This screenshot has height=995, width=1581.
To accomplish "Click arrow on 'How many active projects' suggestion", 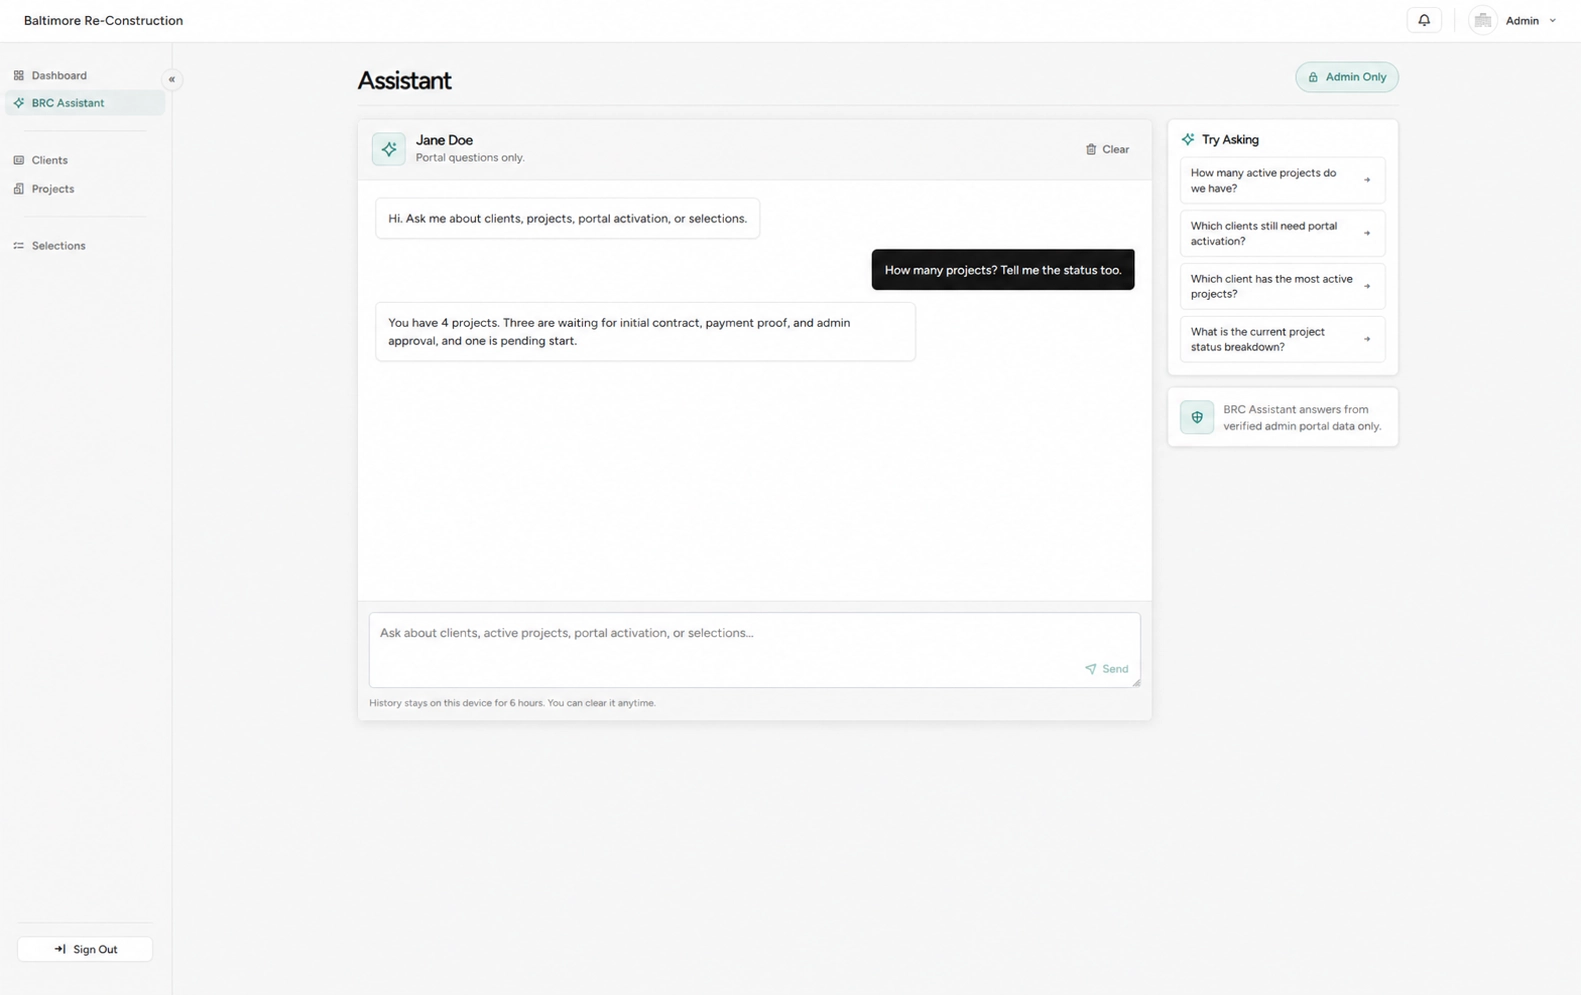I will point(1367,181).
